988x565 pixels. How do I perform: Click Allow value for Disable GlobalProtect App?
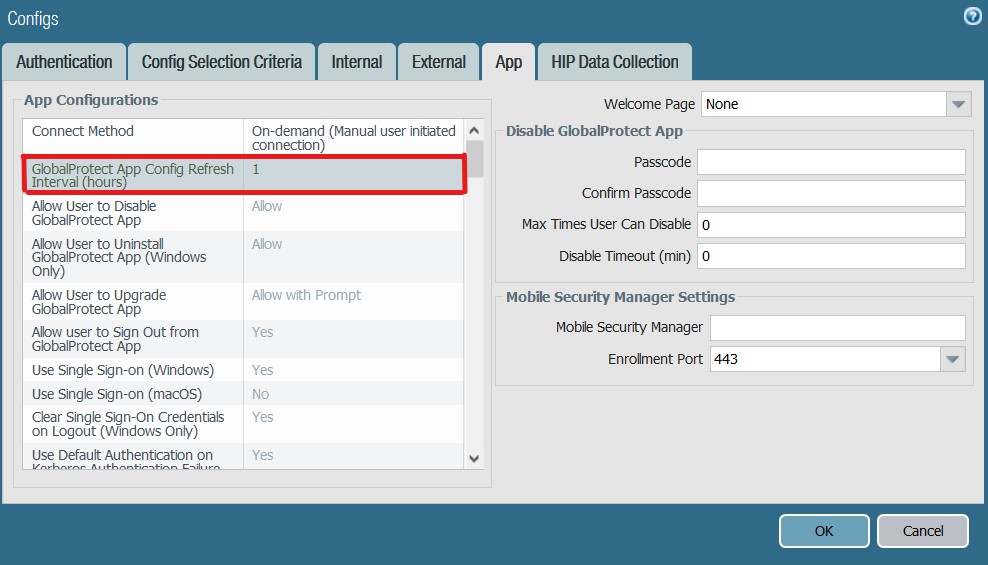coord(267,206)
